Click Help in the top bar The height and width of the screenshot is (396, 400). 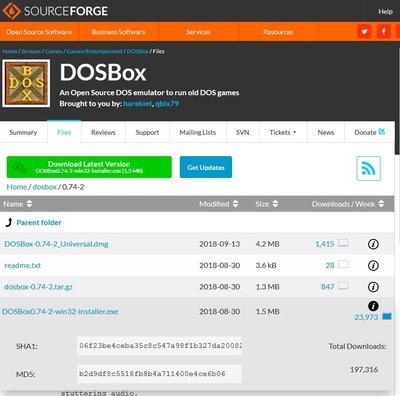click(385, 12)
